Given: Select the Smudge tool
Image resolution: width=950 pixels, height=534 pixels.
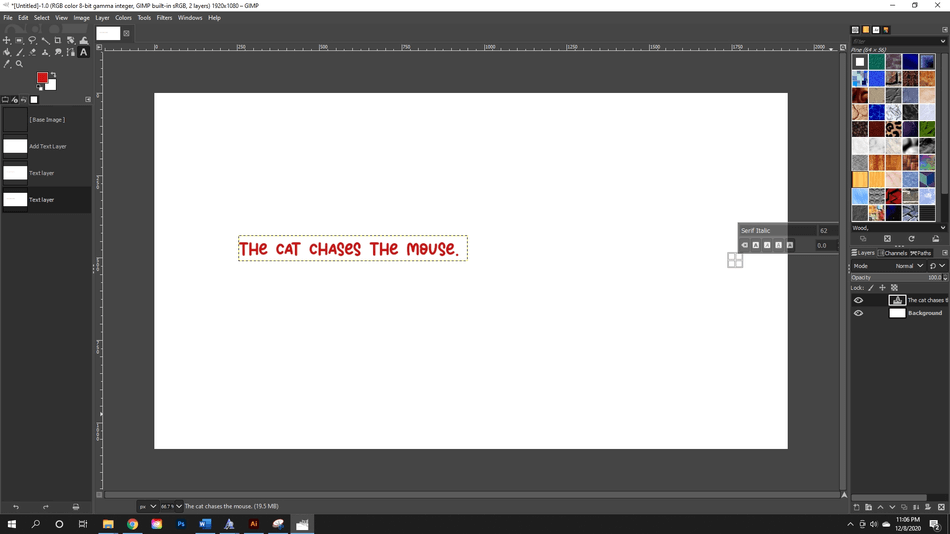Looking at the screenshot, I should 58,52.
